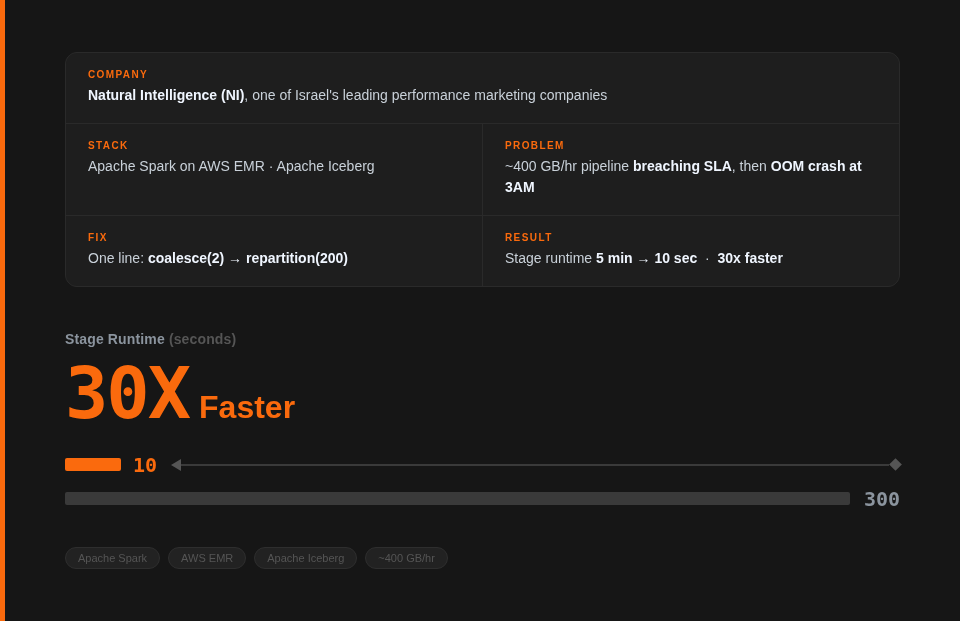The image size is (960, 621).
Task: Select the Apache Spark tag pill
Action: [112, 558]
